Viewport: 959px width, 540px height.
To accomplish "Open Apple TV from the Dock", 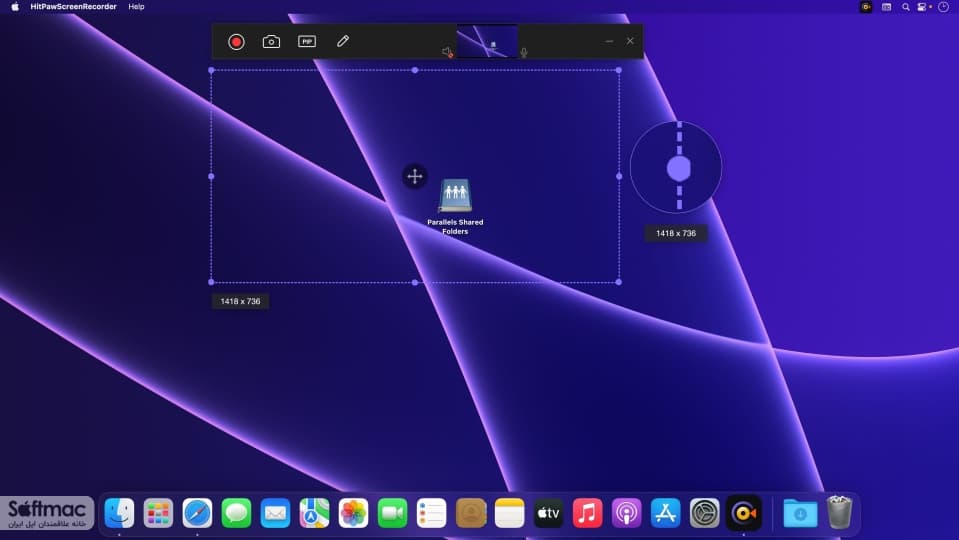I will 549,512.
